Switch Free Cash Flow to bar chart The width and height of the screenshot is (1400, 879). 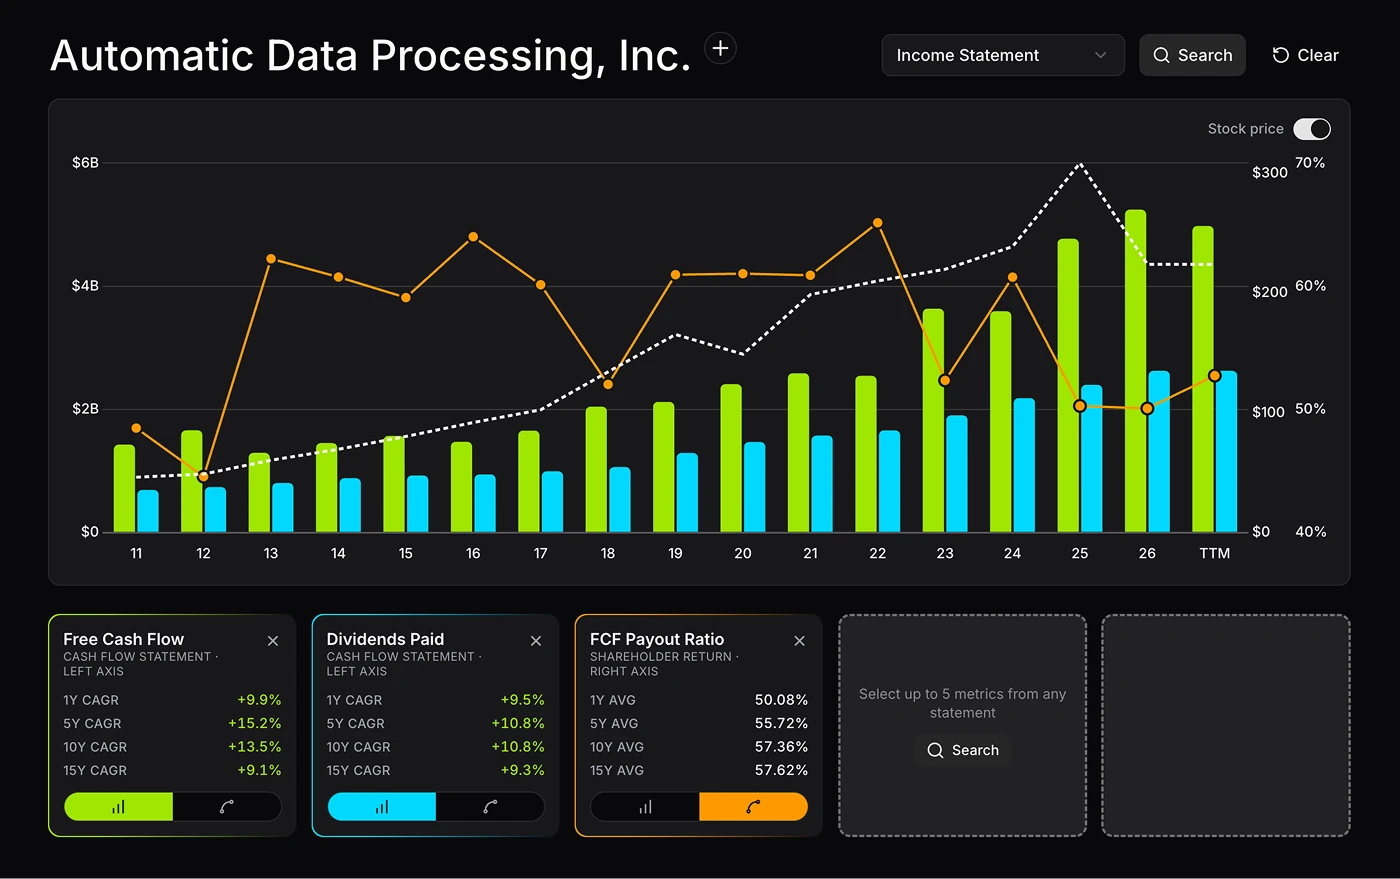[119, 807]
